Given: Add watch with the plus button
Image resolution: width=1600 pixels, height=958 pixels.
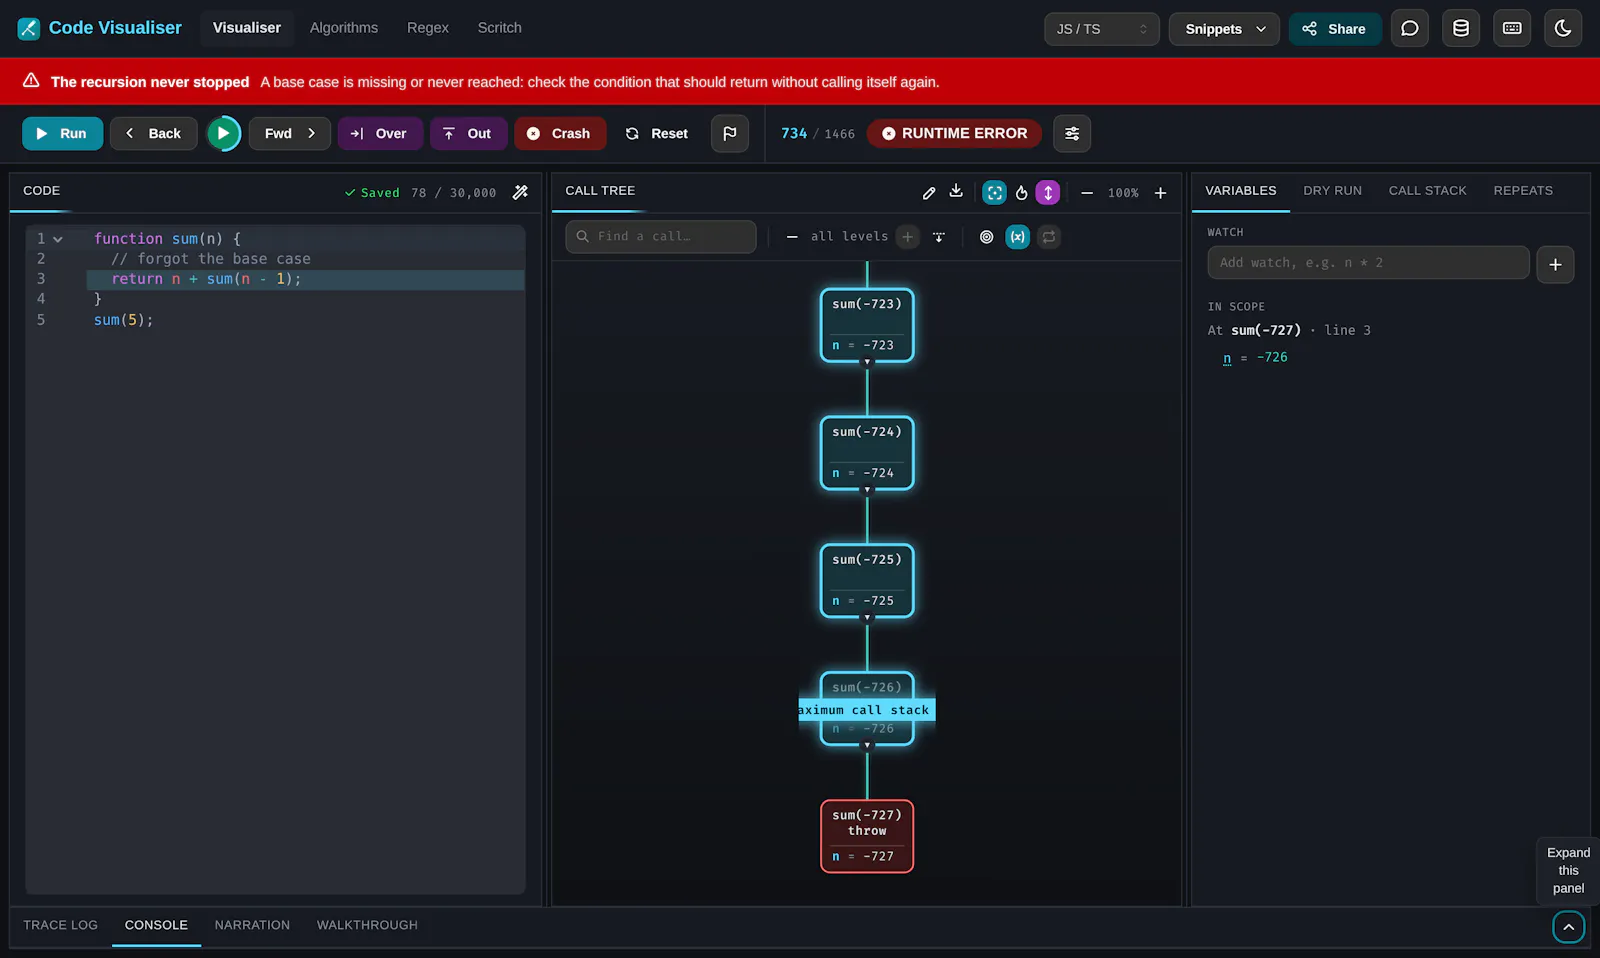Looking at the screenshot, I should point(1555,264).
